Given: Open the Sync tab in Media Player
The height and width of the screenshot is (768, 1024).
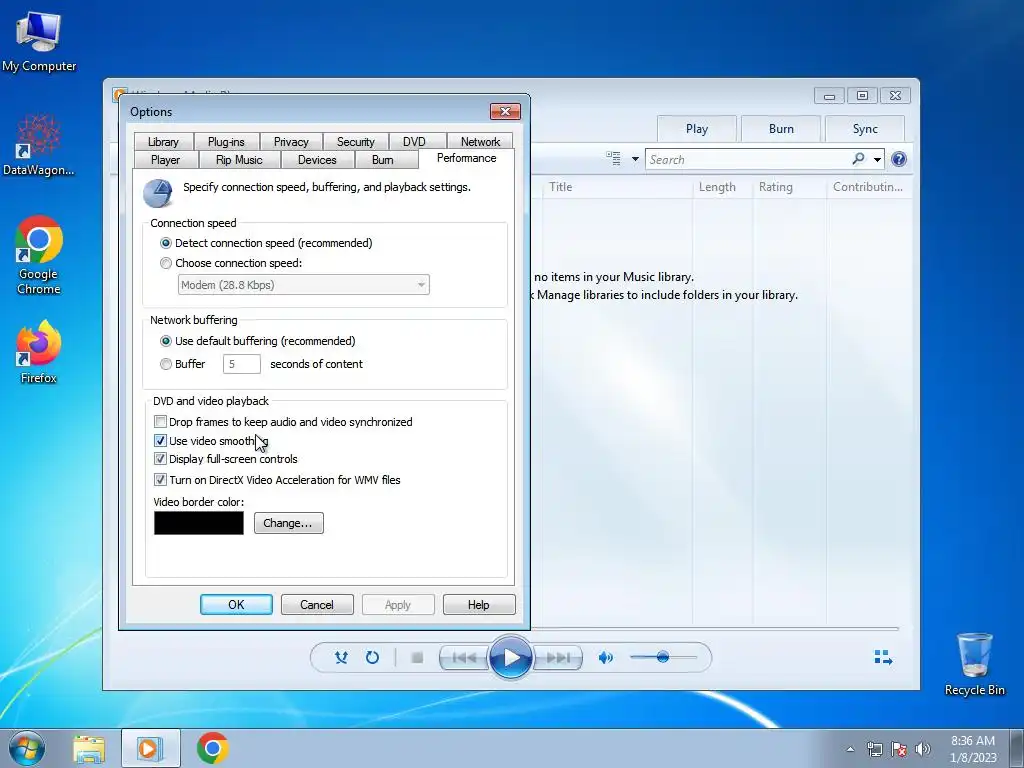Looking at the screenshot, I should coord(865,129).
